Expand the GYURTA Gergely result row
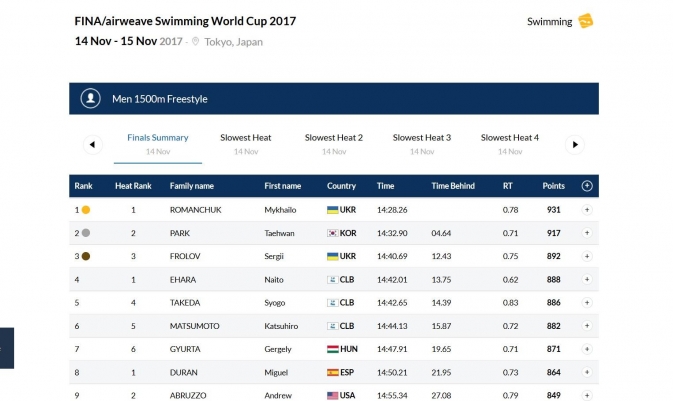Viewport: 673px width, 401px height. pyautogui.click(x=587, y=349)
